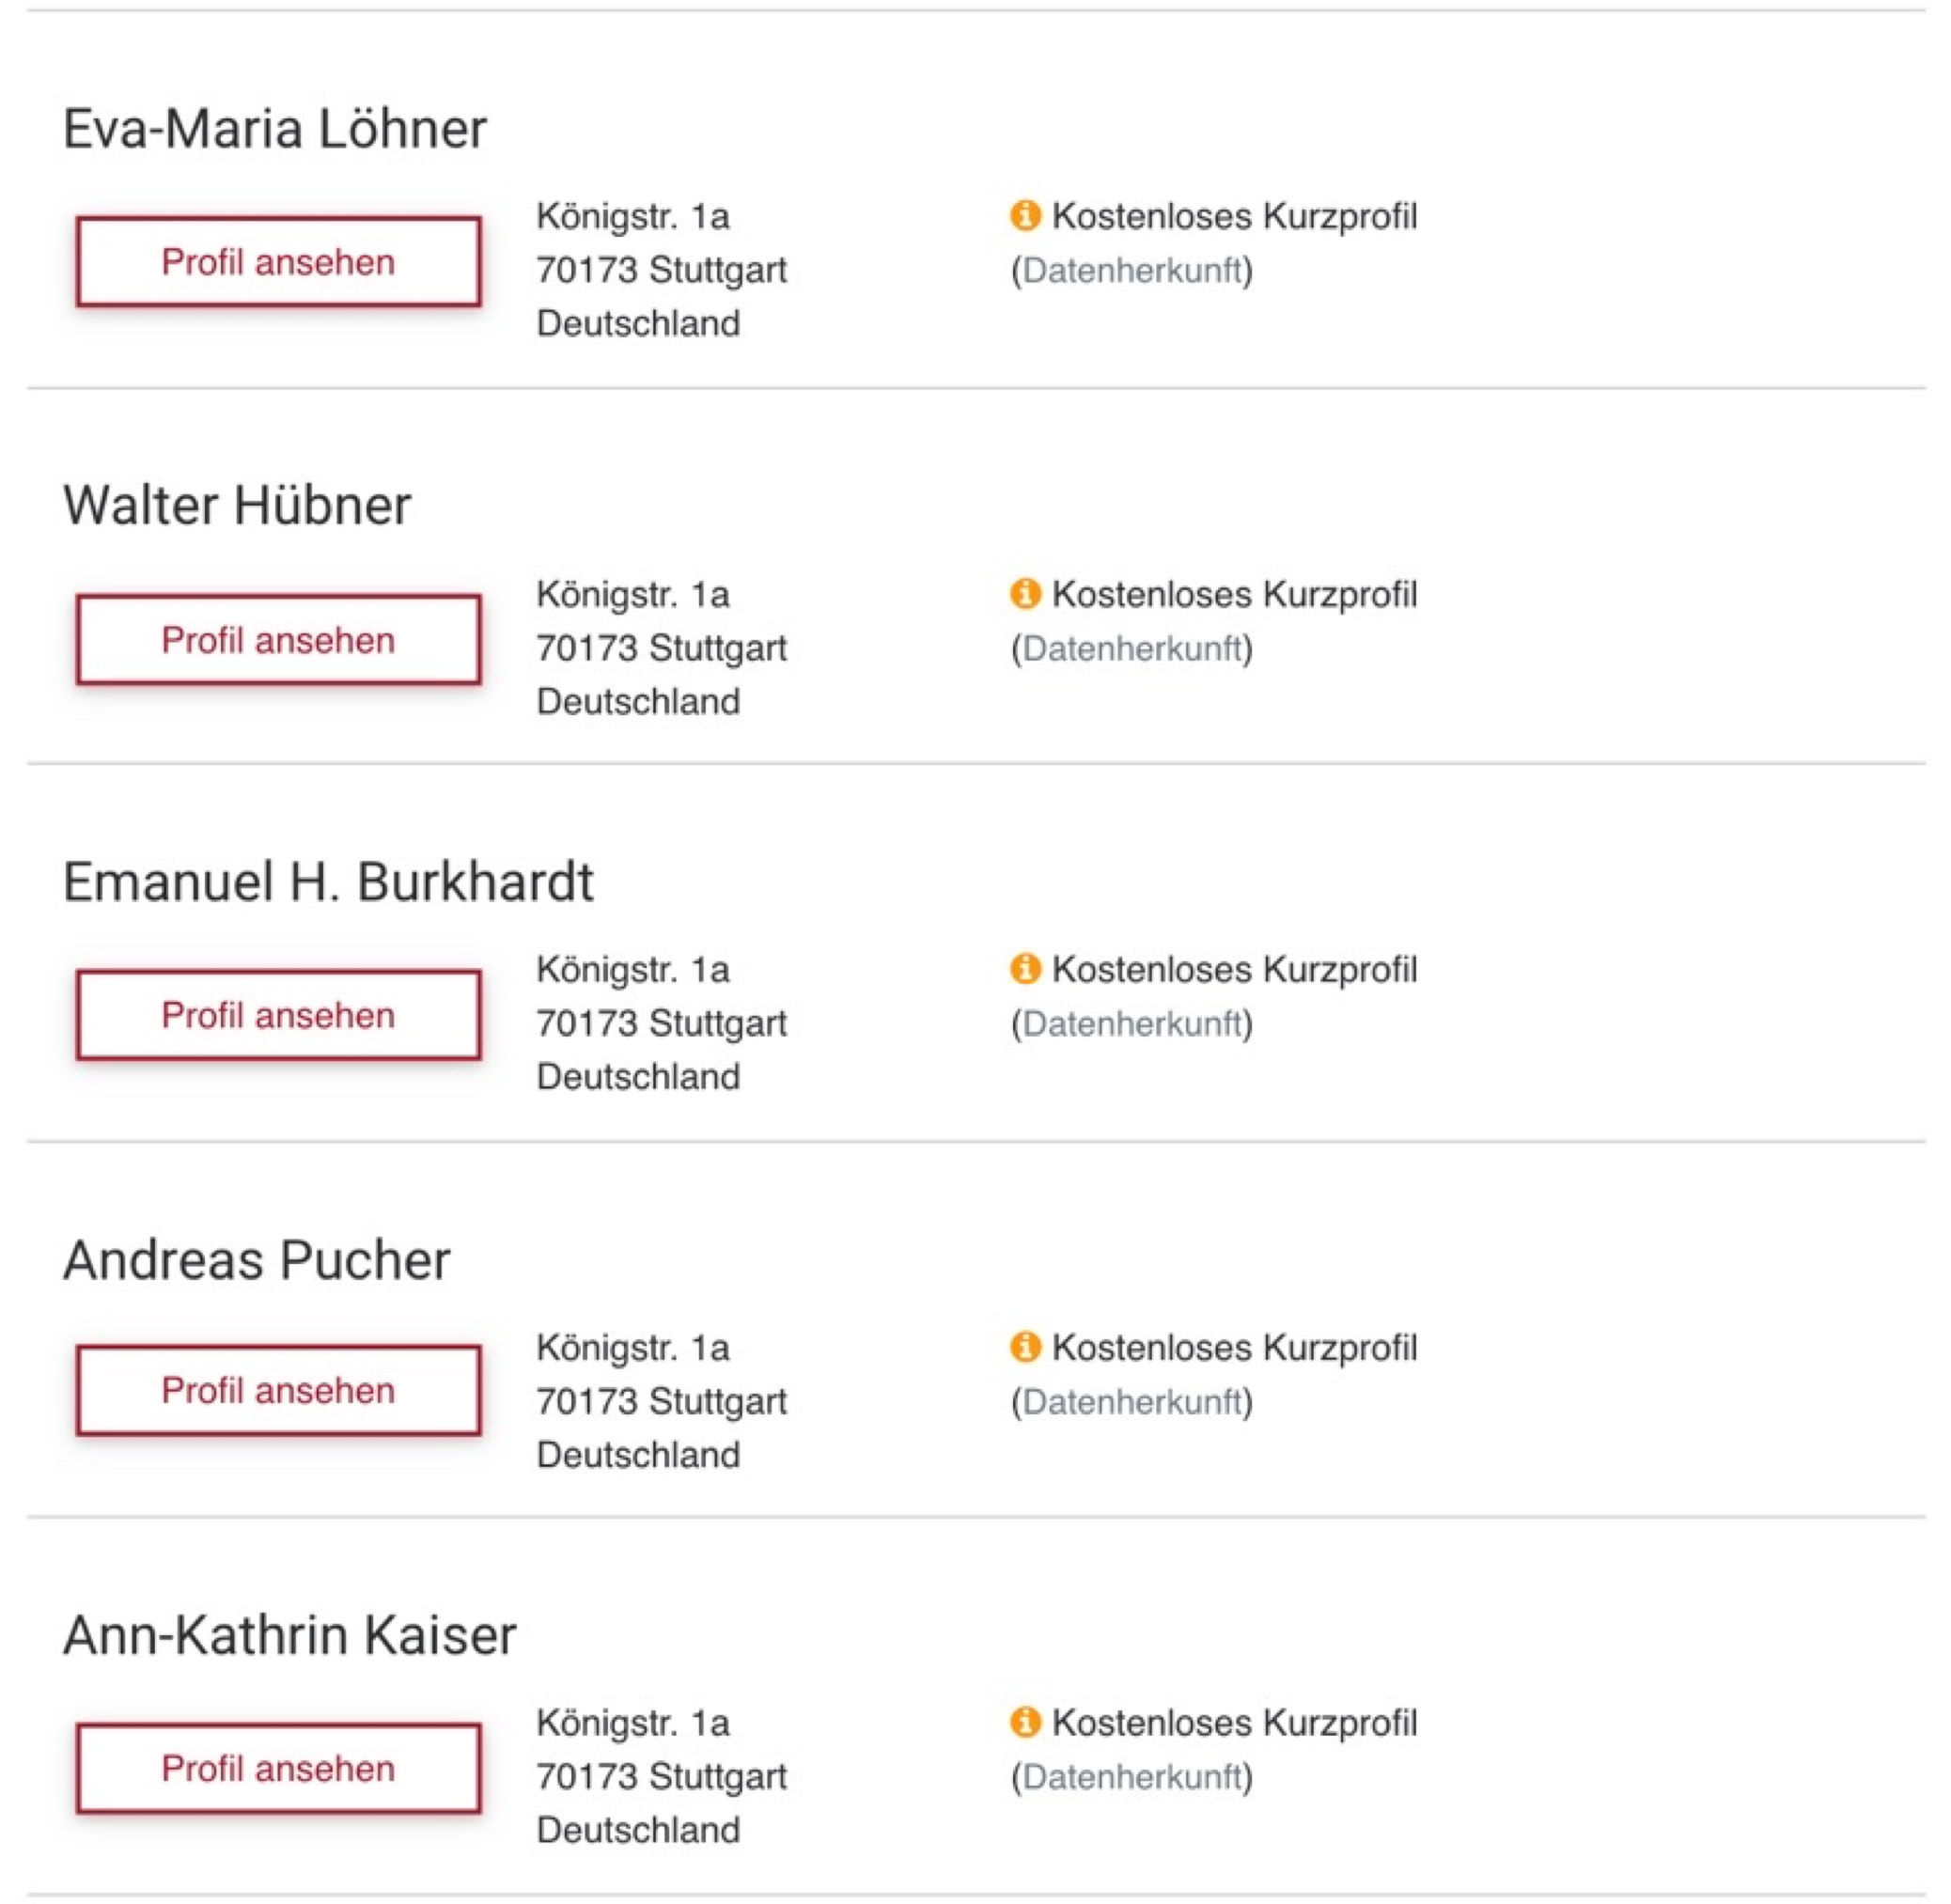Open Andreas Pucher's Datenherkunft link

coord(1131,1401)
